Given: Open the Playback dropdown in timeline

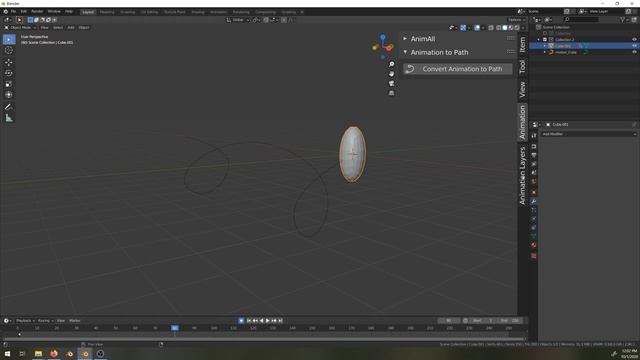Looking at the screenshot, I should point(25,321).
